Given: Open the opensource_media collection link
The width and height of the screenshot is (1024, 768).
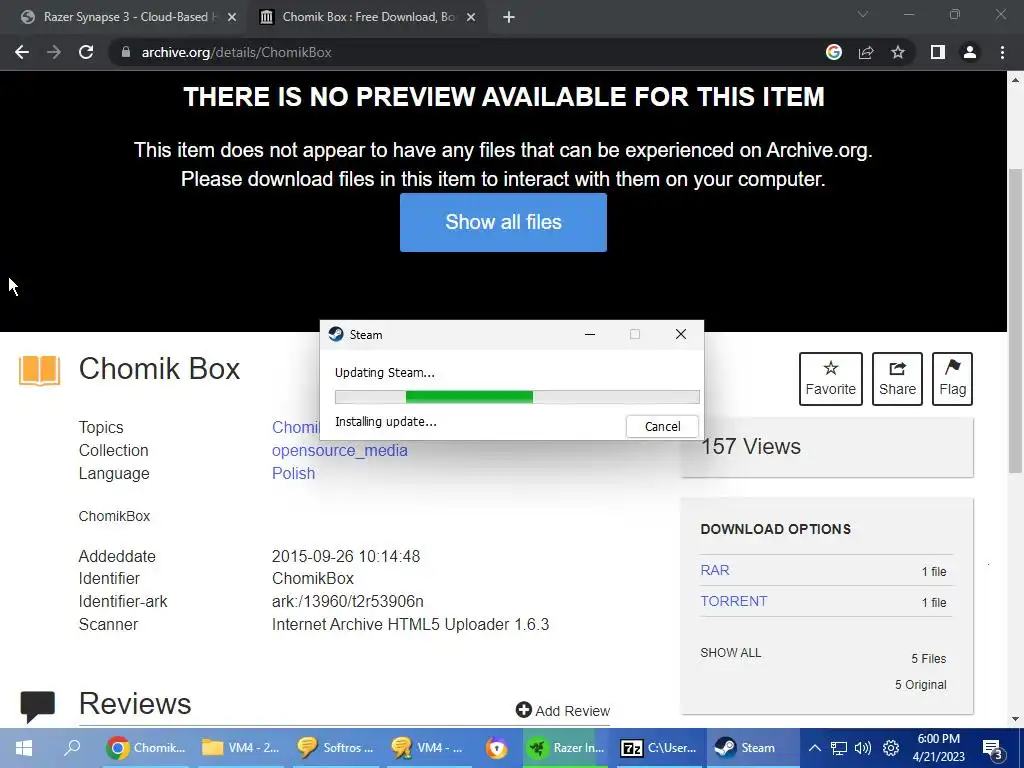Looking at the screenshot, I should pos(340,451).
